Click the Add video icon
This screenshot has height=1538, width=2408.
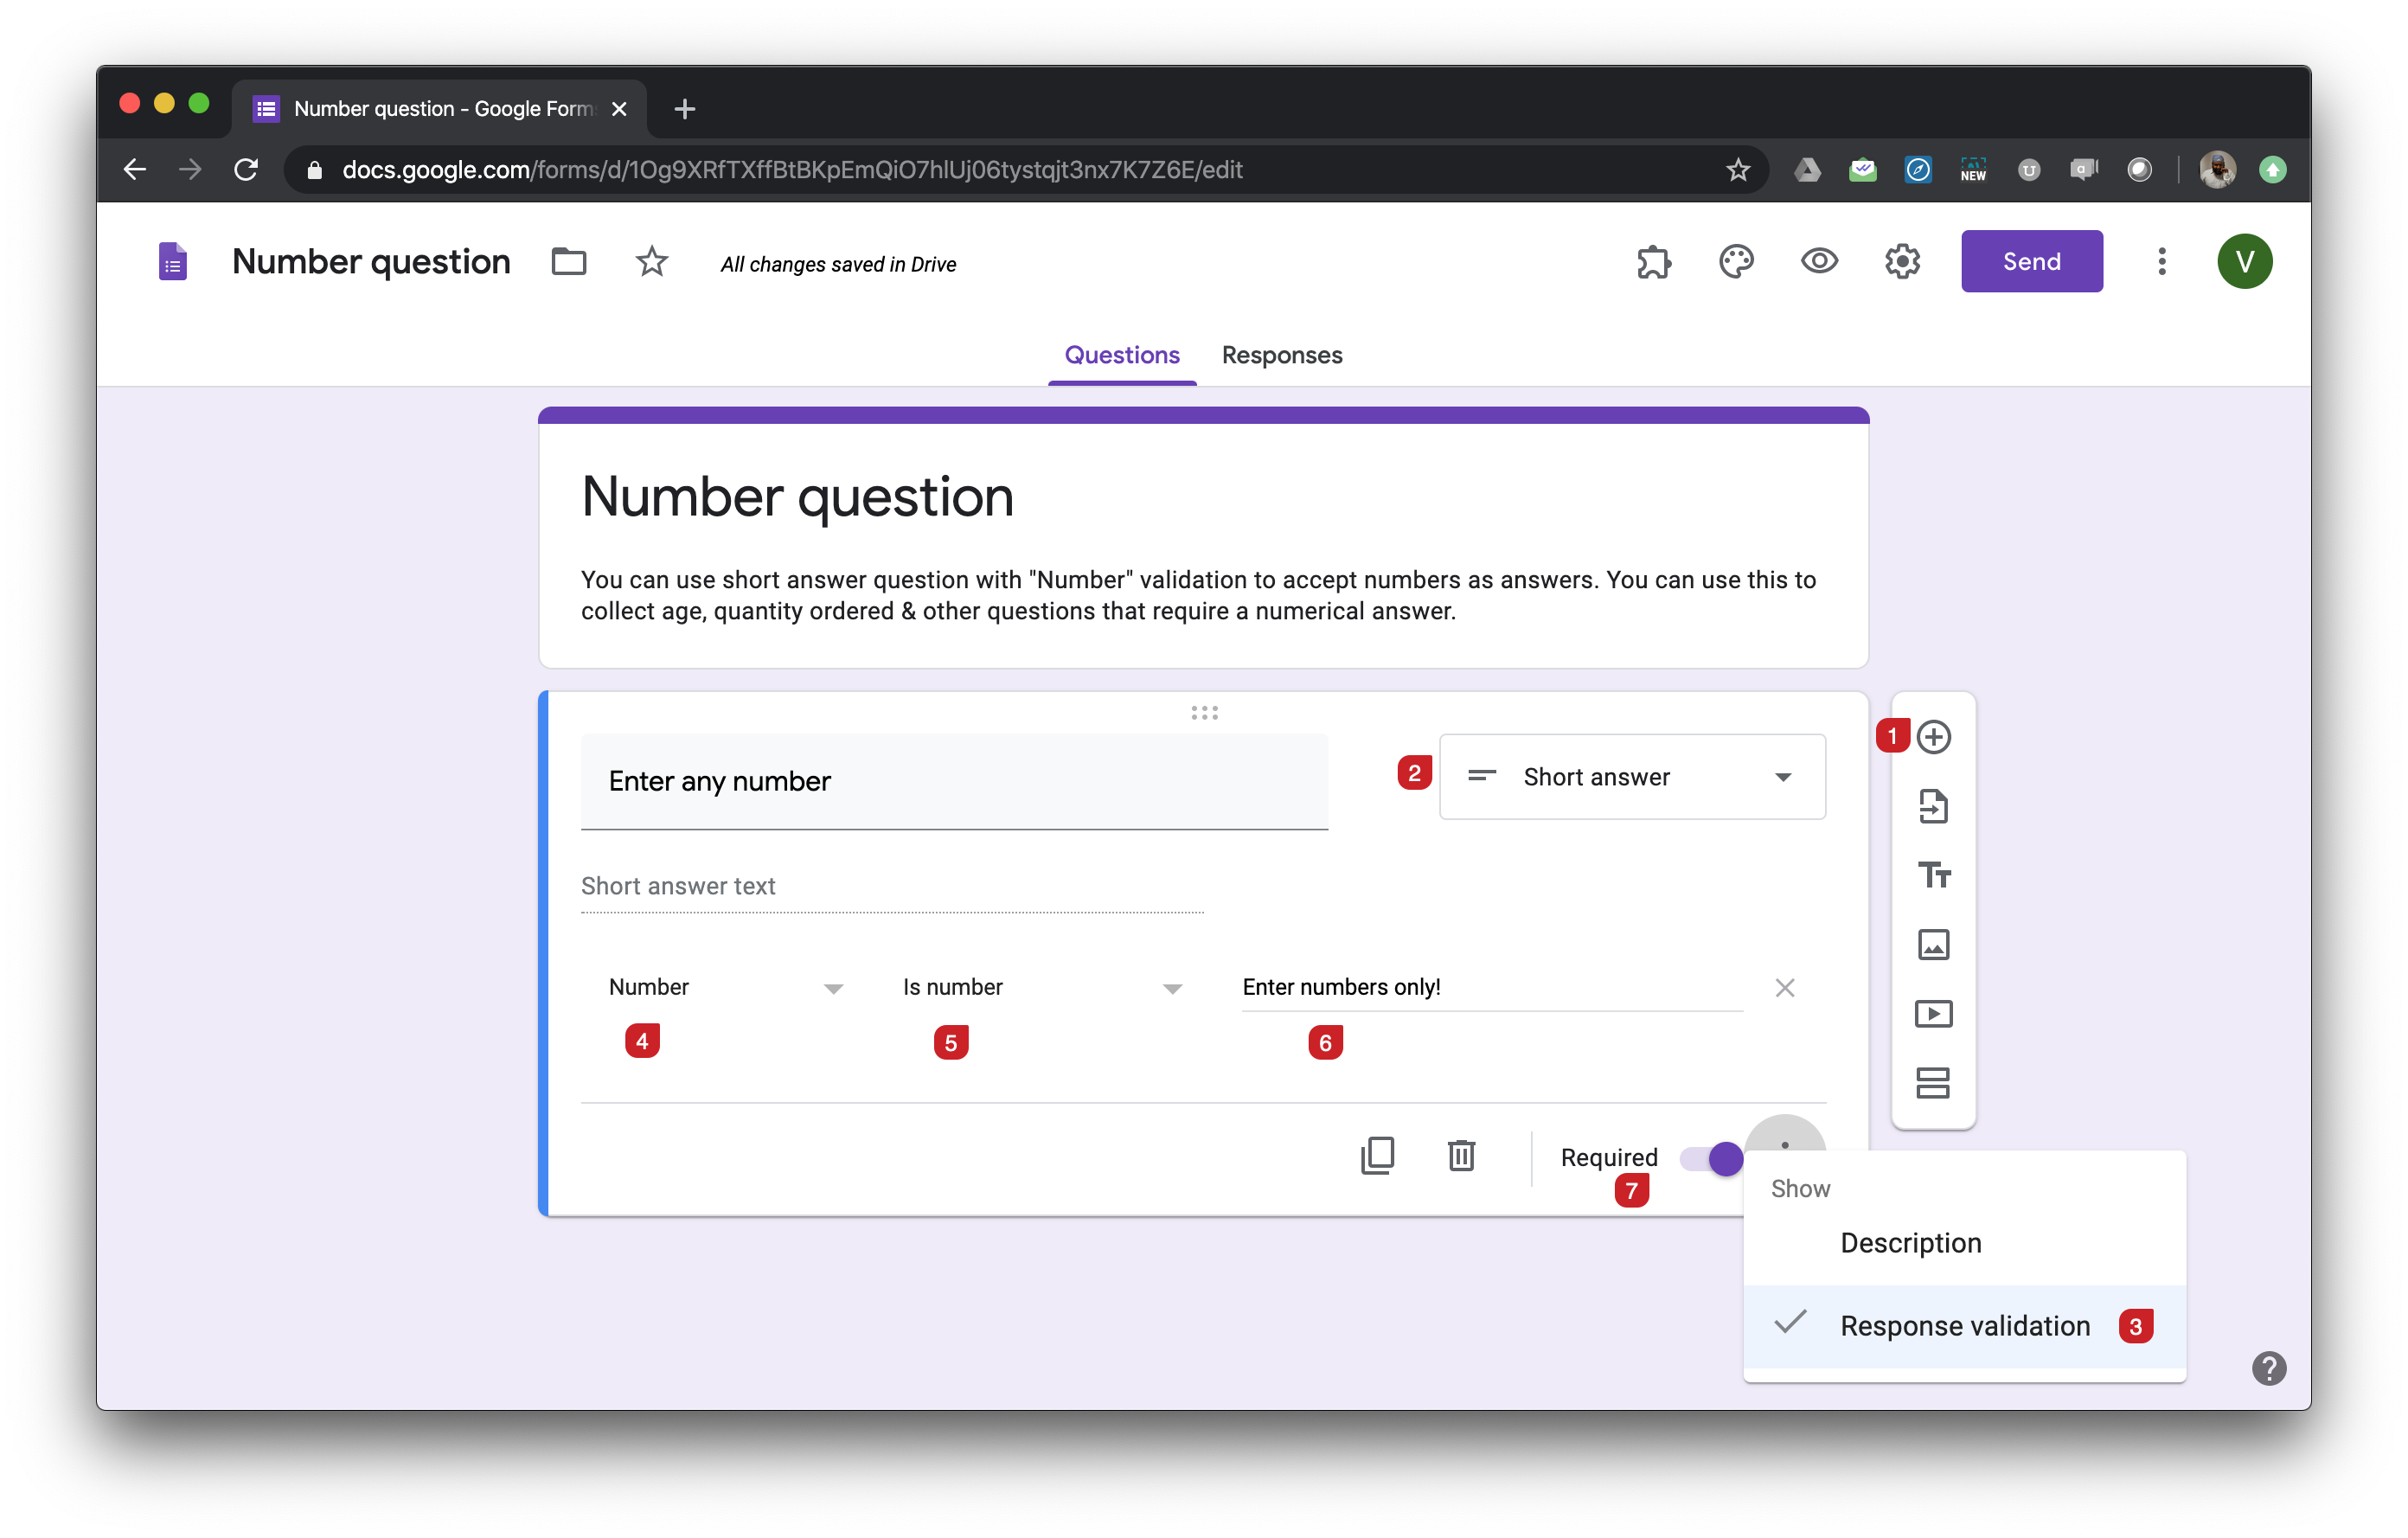[1933, 1013]
